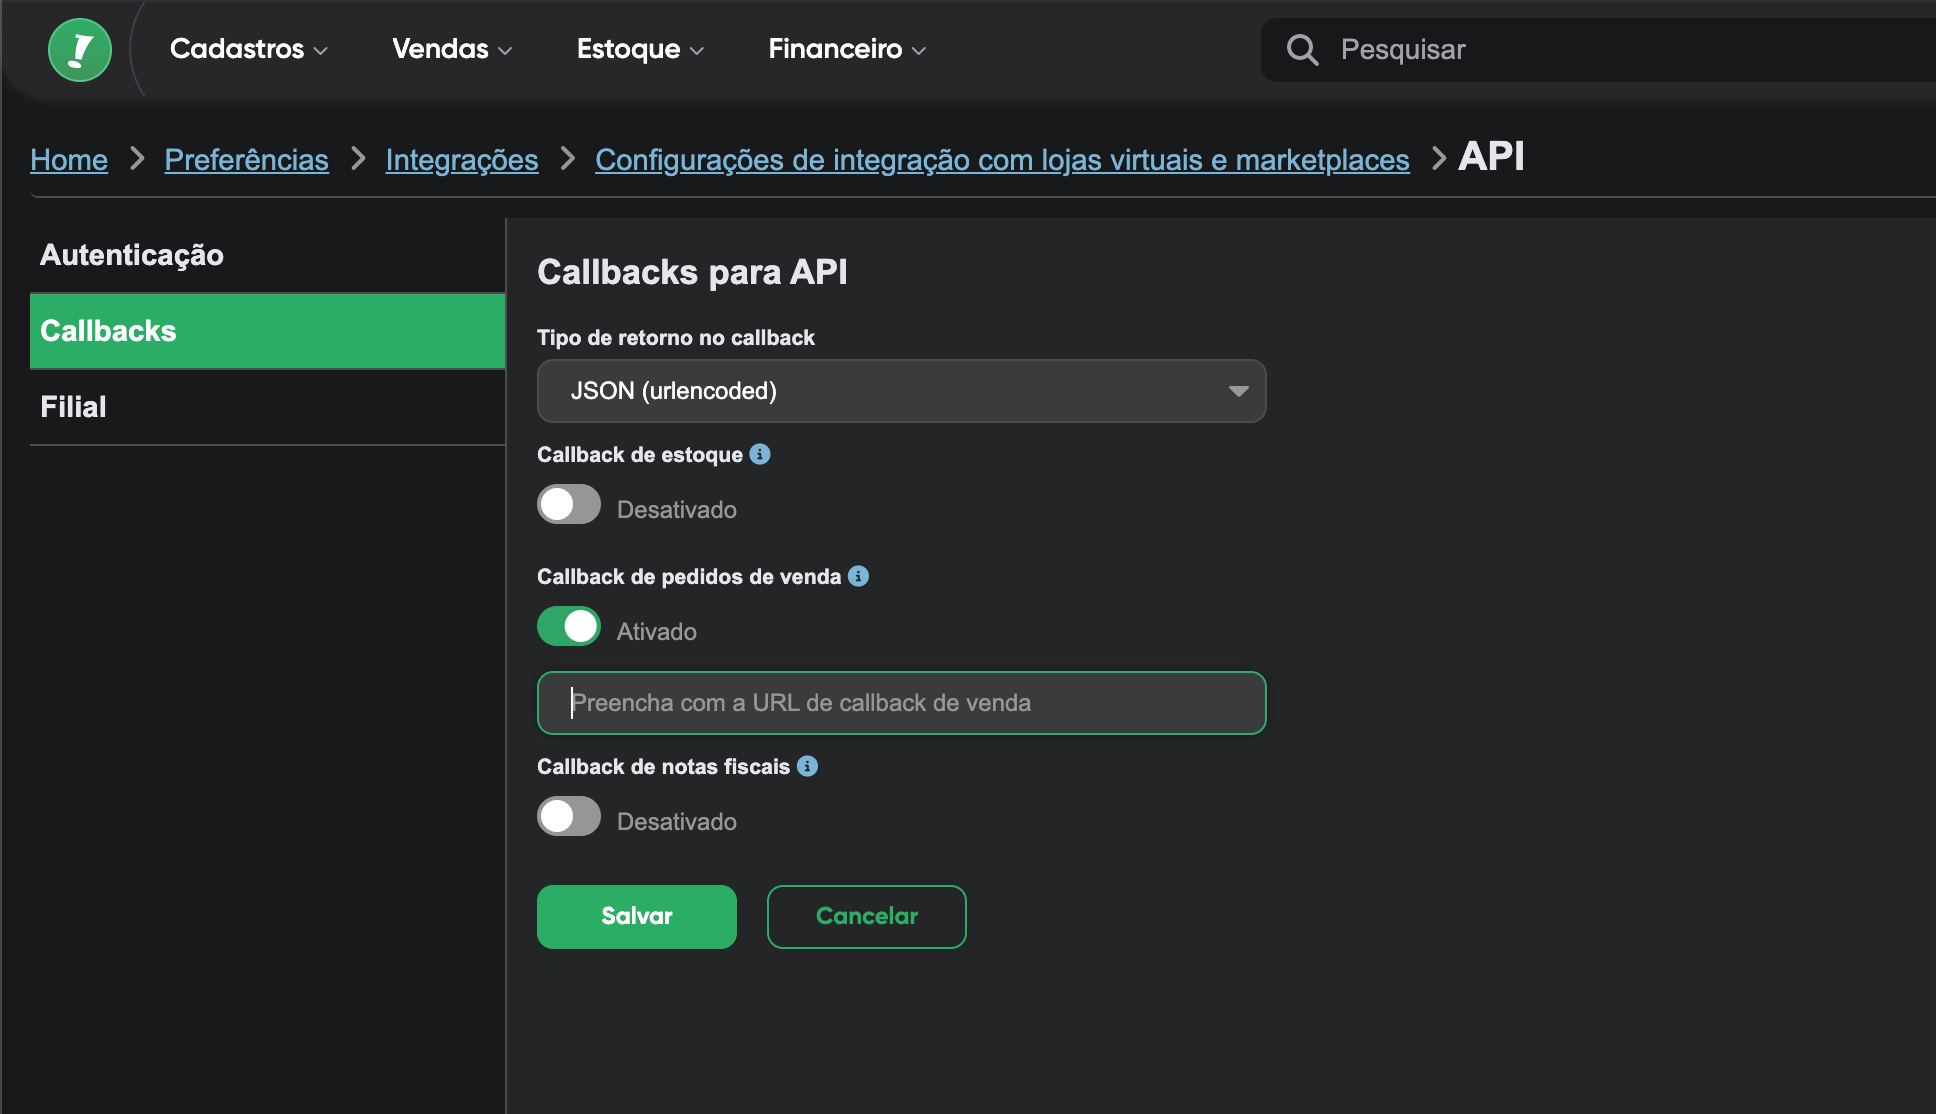This screenshot has height=1114, width=1936.
Task: Click the Cancelar button
Action: (866, 916)
